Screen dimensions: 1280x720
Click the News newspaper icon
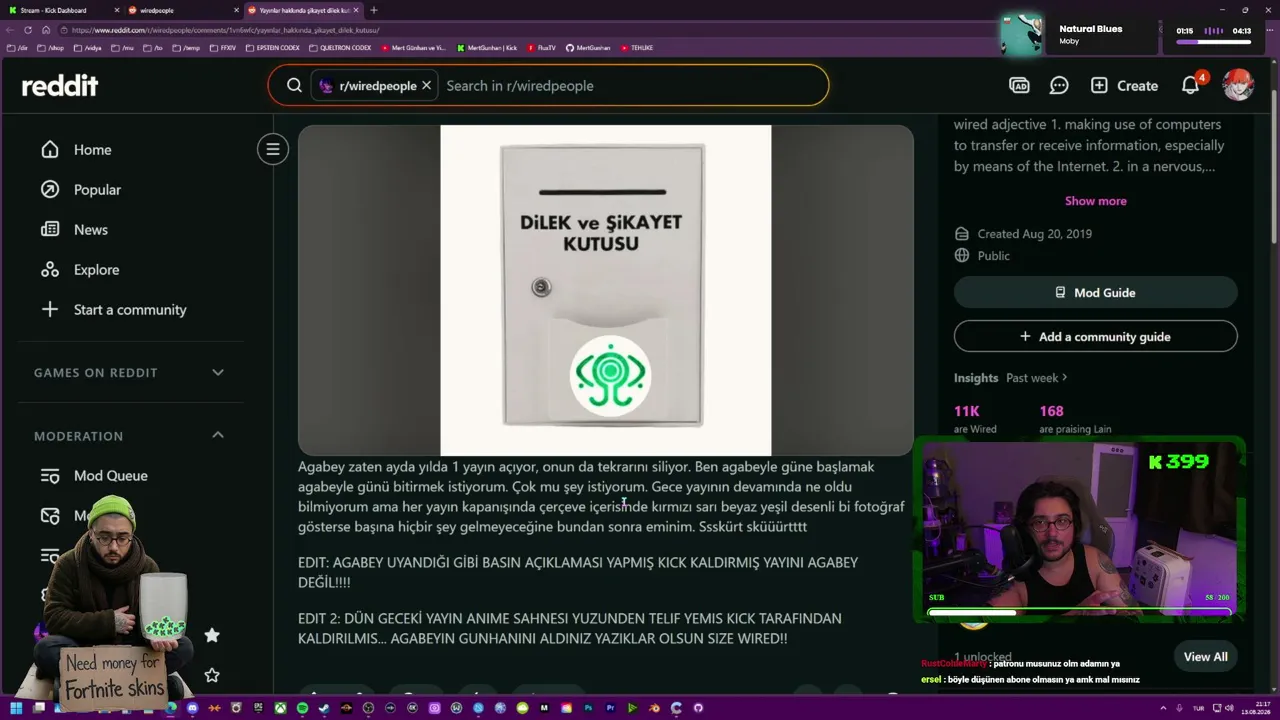click(50, 230)
